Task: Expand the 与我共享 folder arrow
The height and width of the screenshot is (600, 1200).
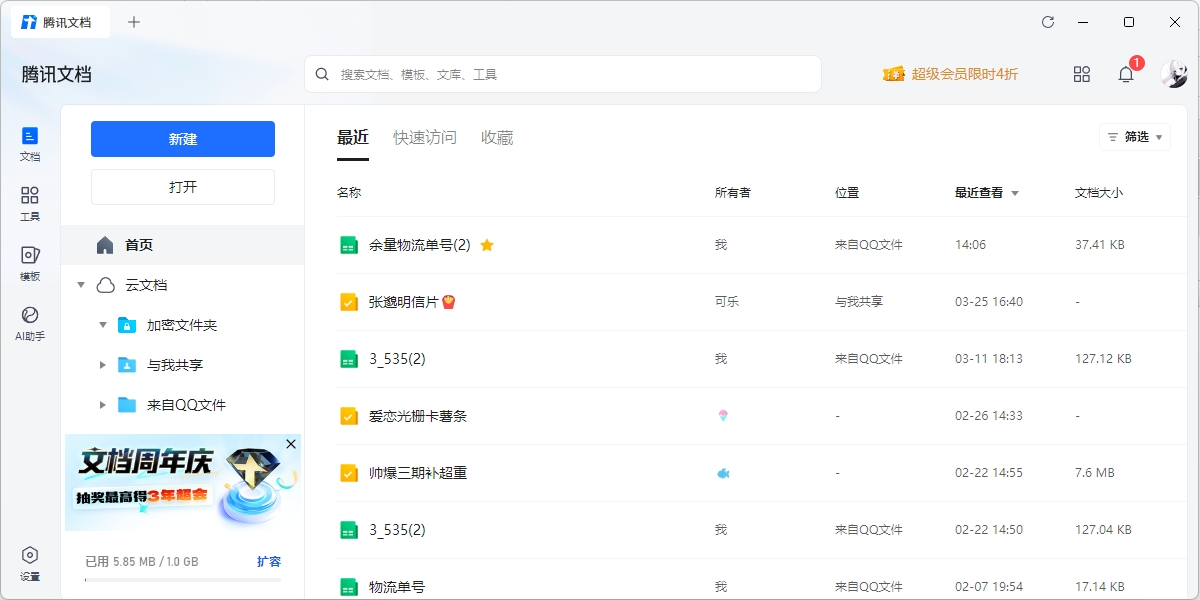Action: pyautogui.click(x=103, y=365)
